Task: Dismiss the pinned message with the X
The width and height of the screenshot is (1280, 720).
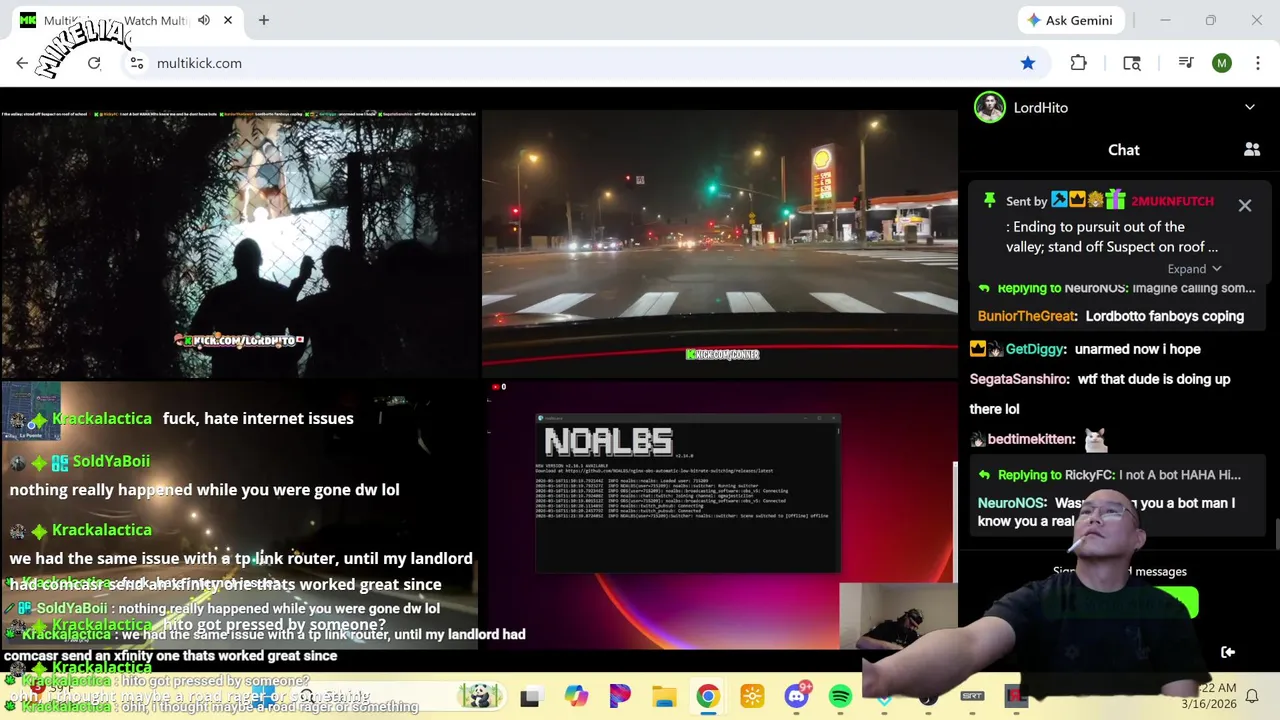Action: pyautogui.click(x=1245, y=205)
